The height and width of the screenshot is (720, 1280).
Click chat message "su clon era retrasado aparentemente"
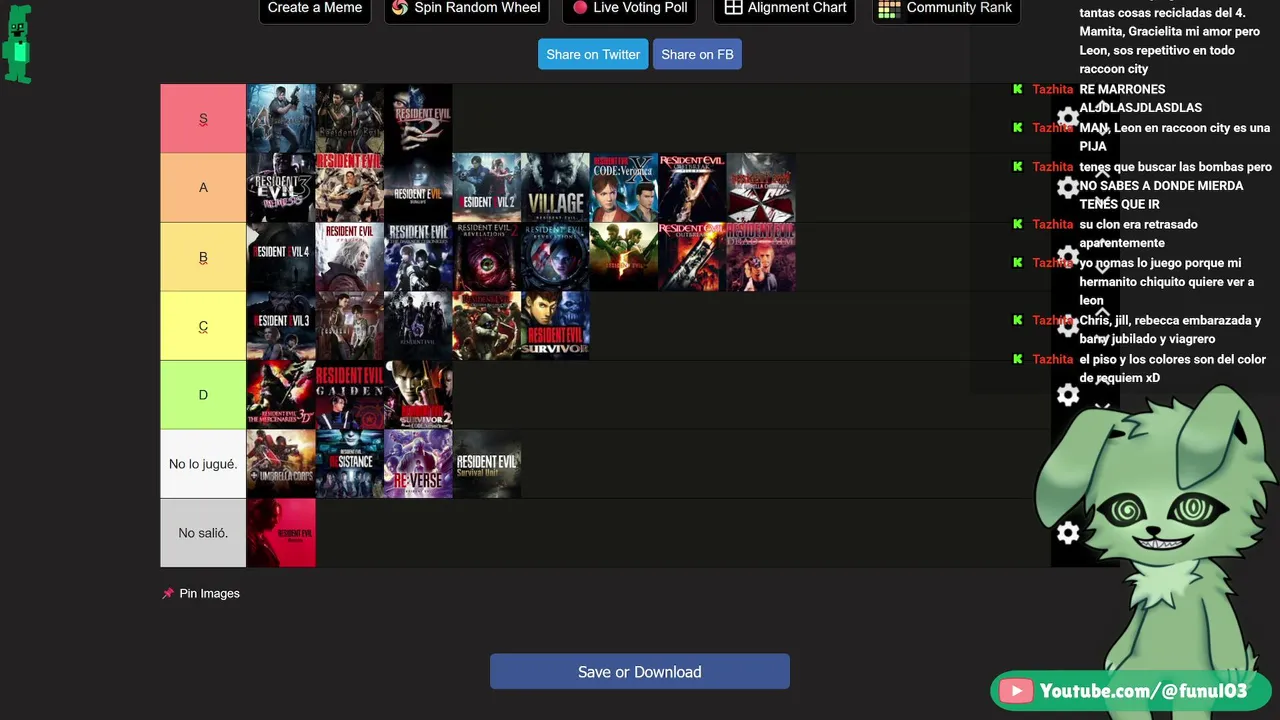[x=1138, y=233]
